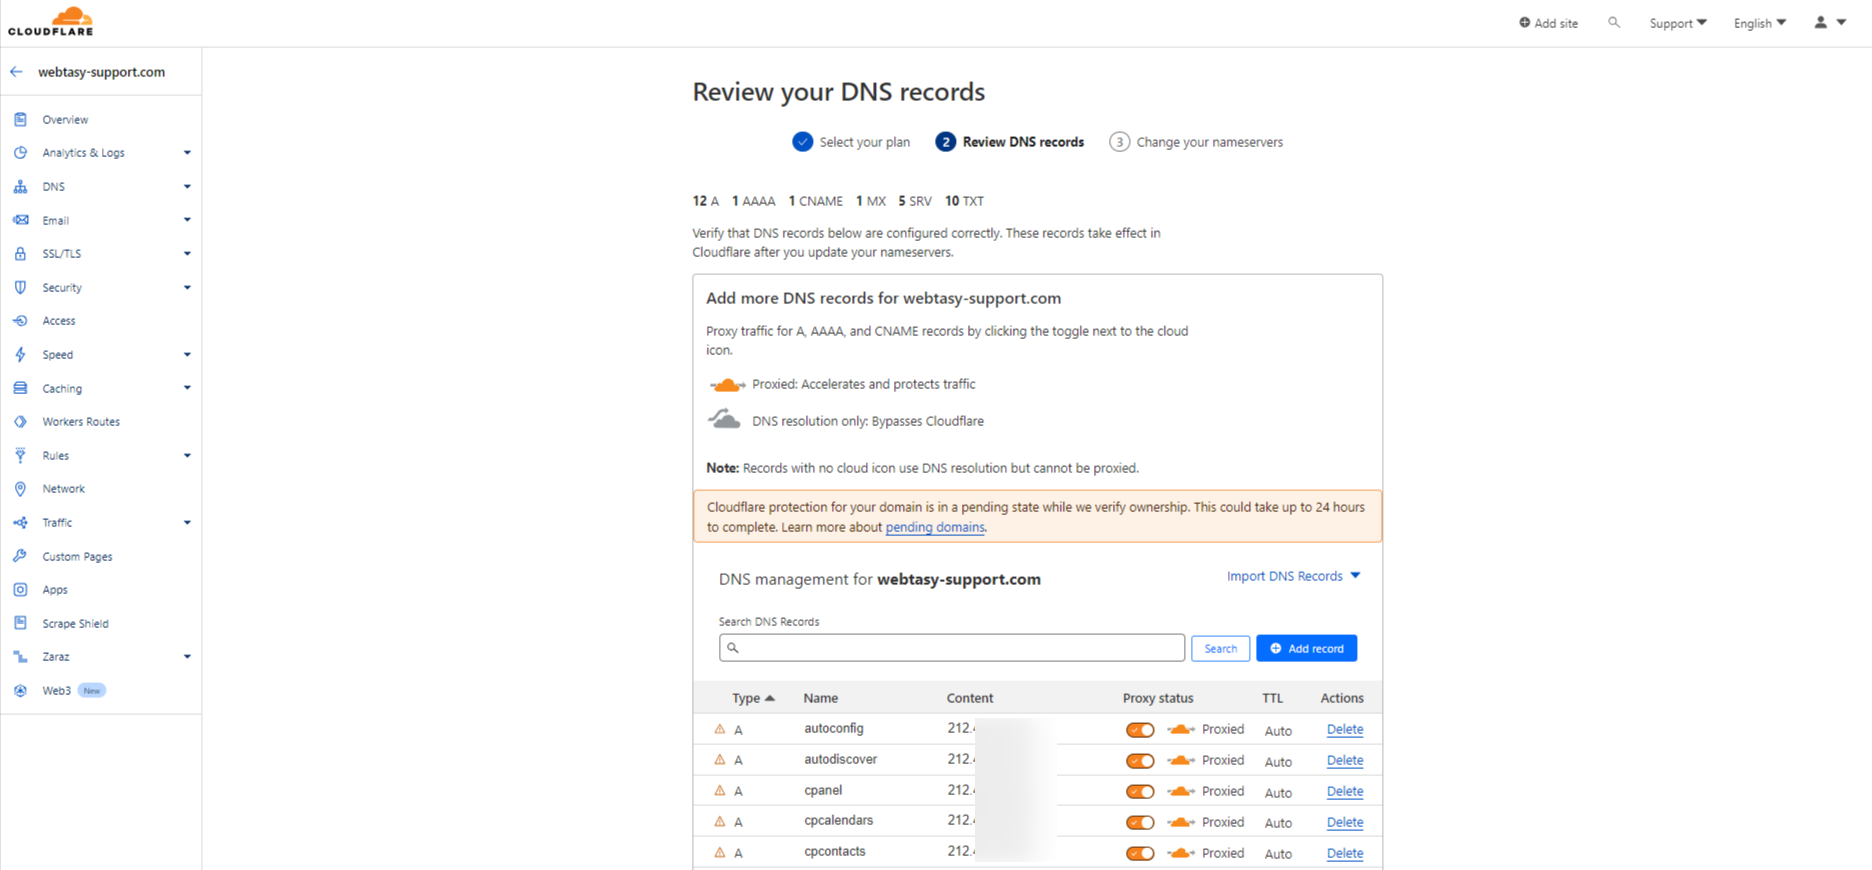Open the Support dropdown menu
The image size is (1872, 870).
[x=1678, y=23]
